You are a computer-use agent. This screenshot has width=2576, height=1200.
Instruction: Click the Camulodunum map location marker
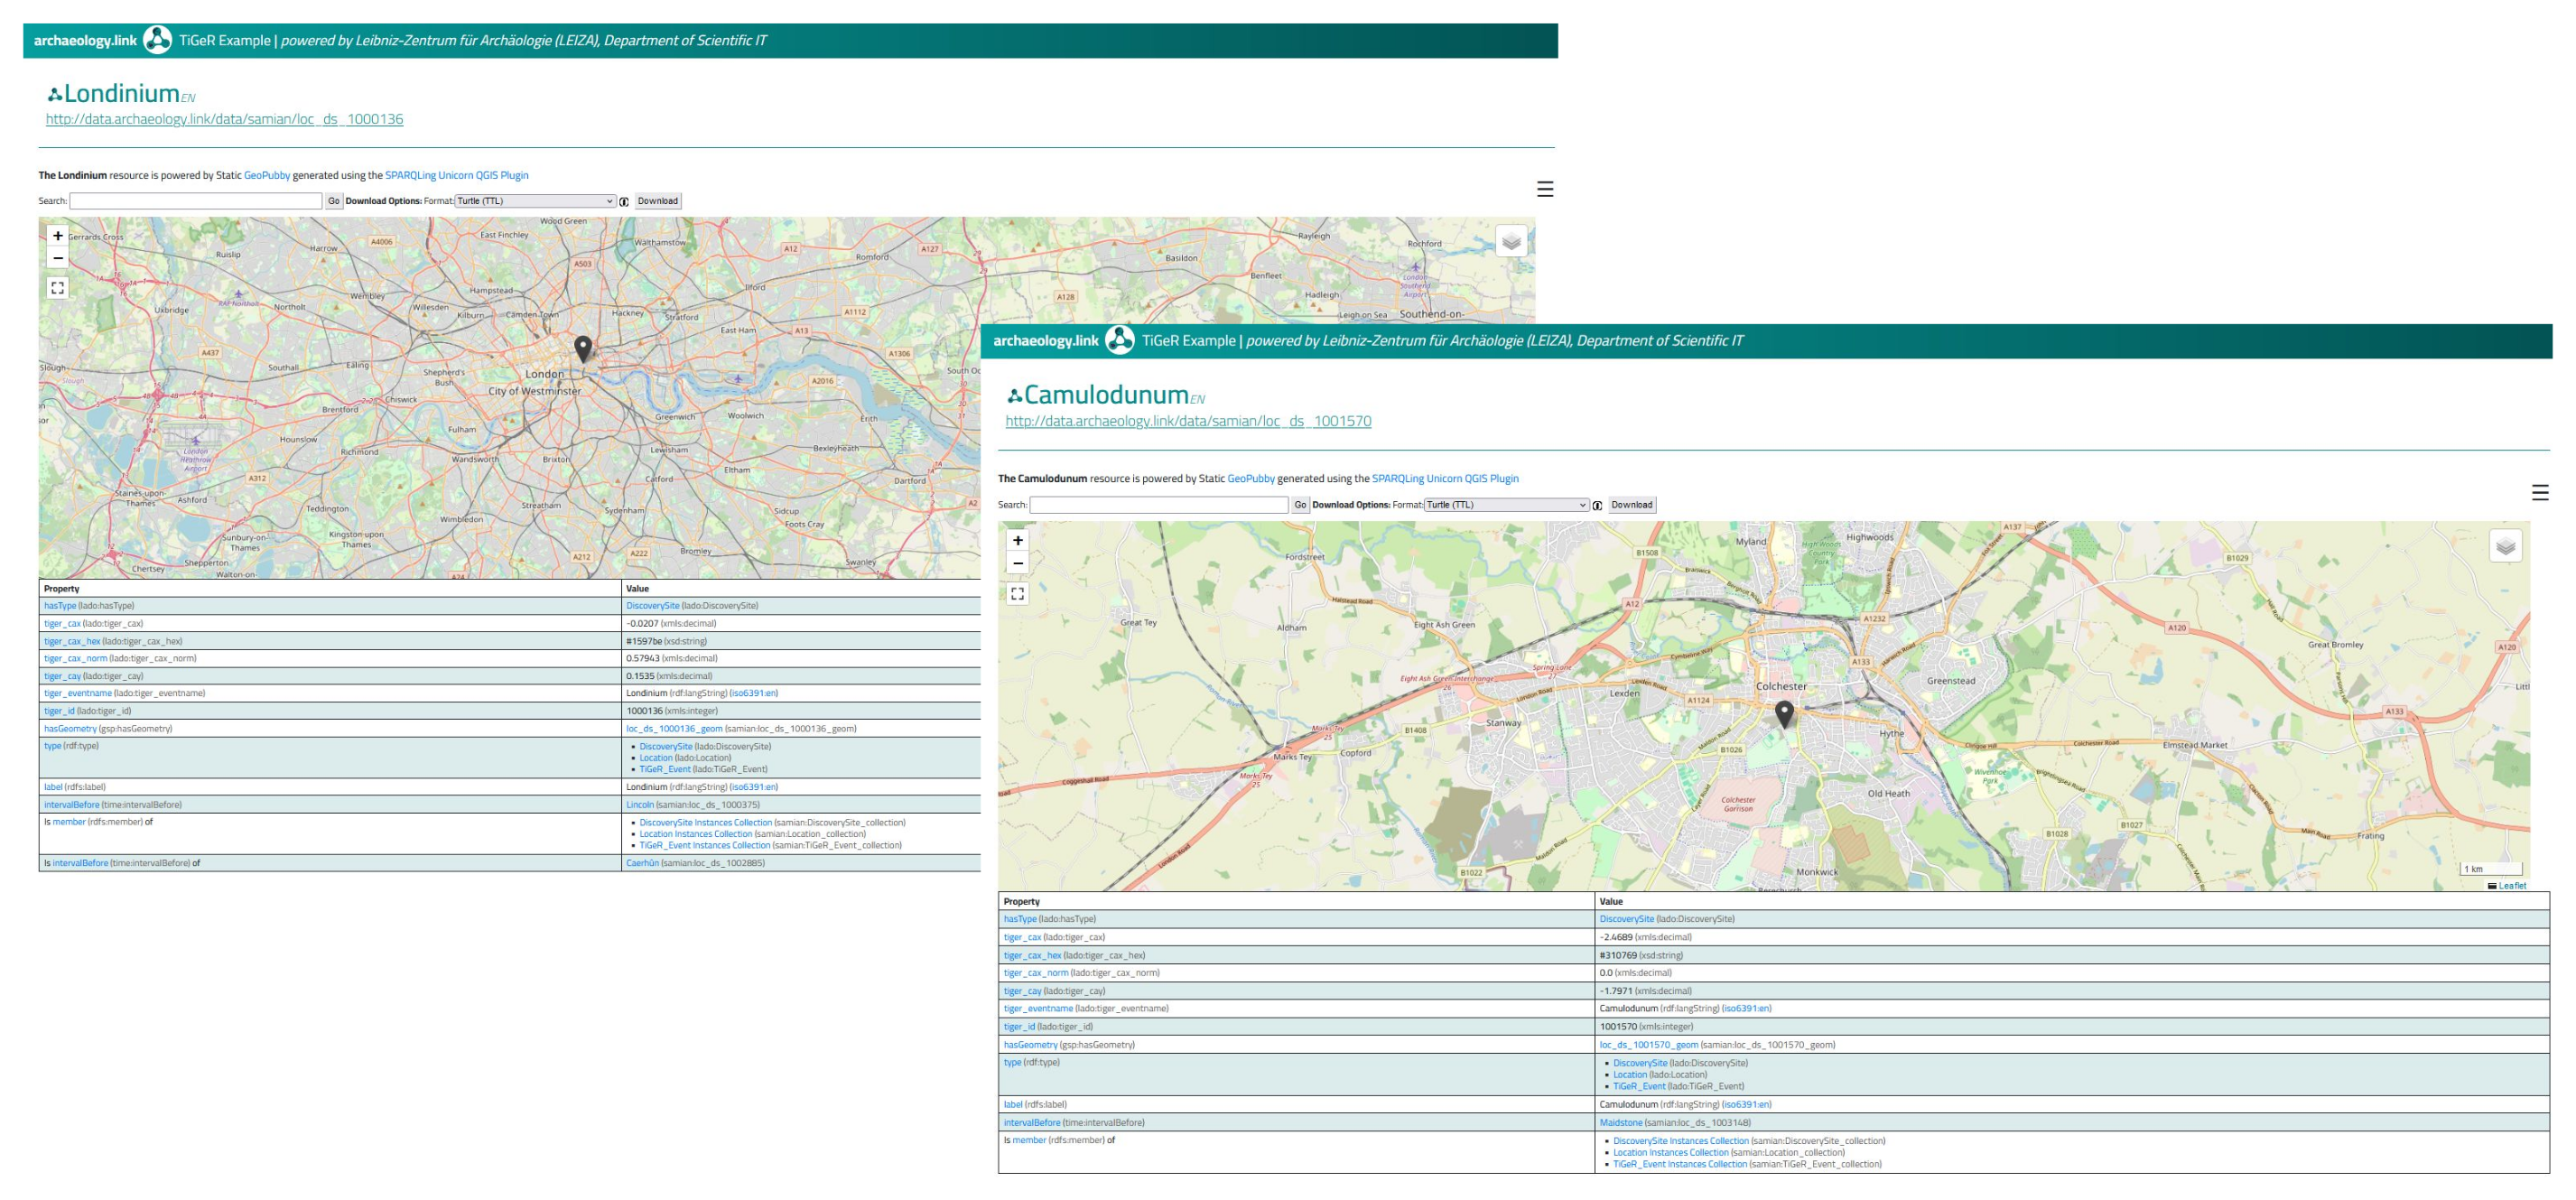coord(1784,714)
